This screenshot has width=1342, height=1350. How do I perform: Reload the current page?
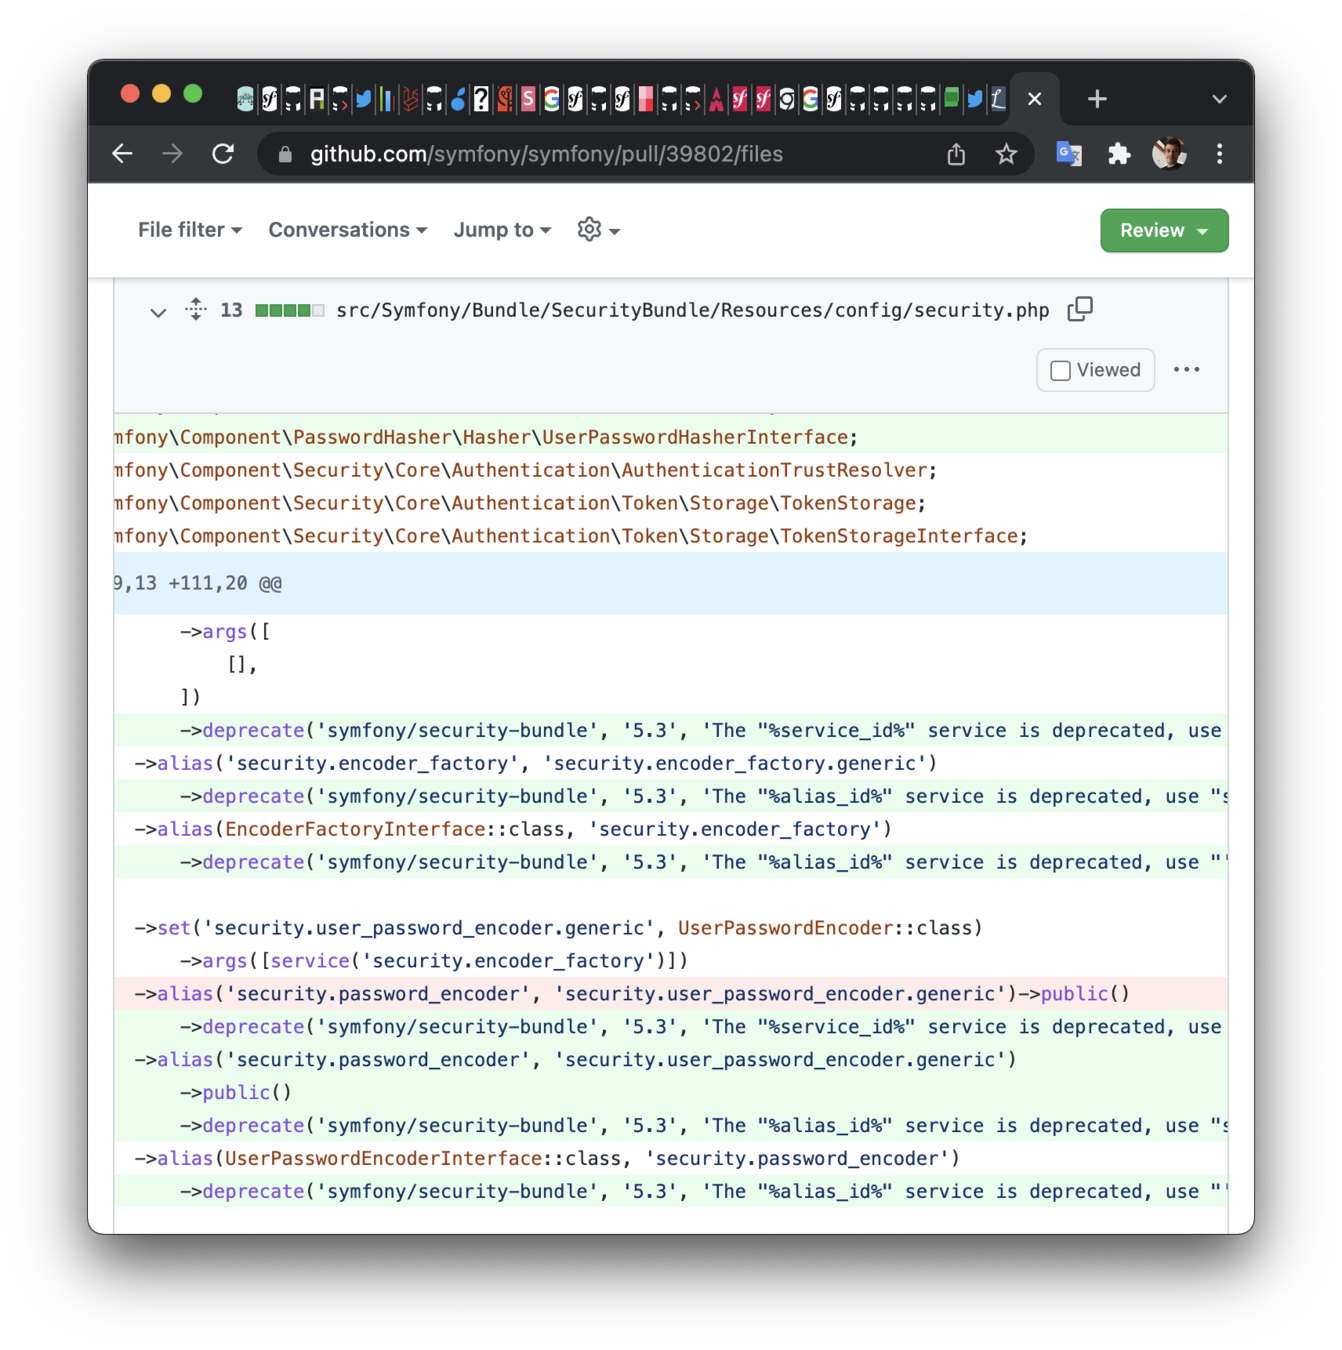pos(223,154)
